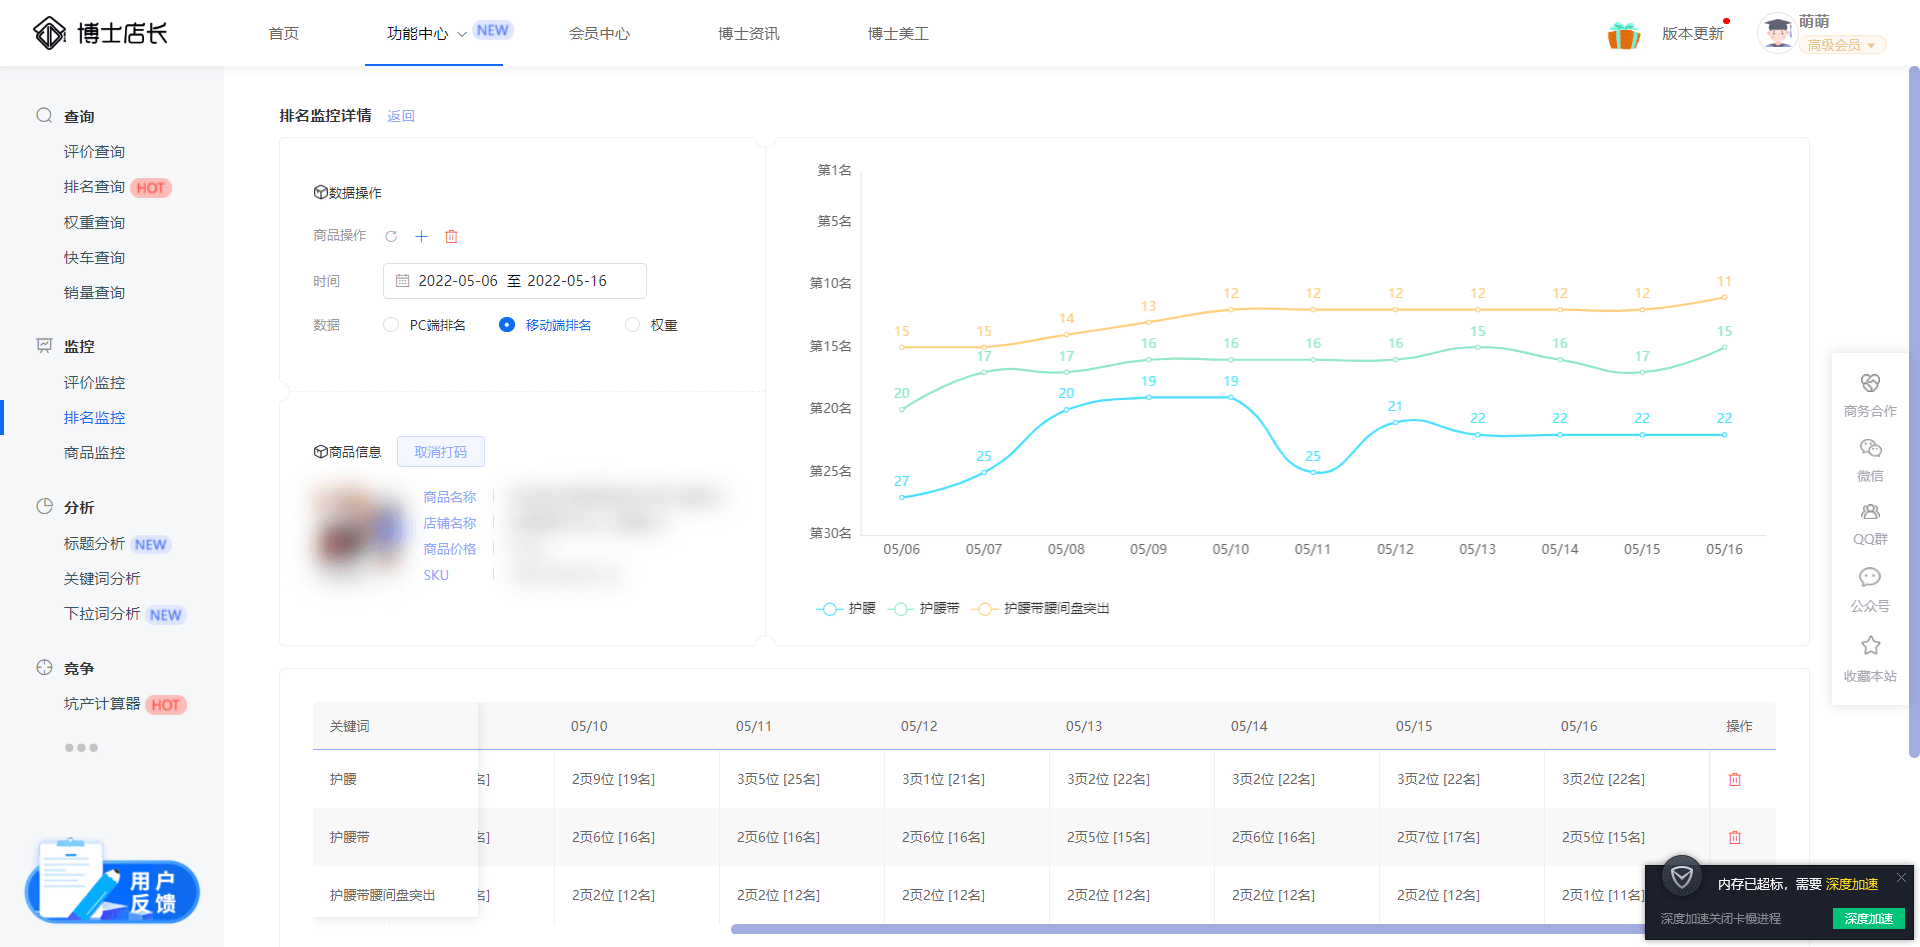Expand the 功能中心 dropdown menu

click(x=427, y=34)
